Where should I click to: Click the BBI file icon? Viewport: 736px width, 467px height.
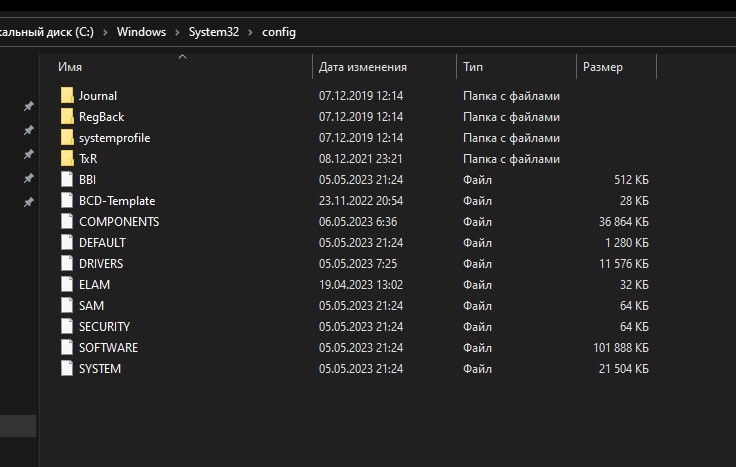(x=67, y=179)
